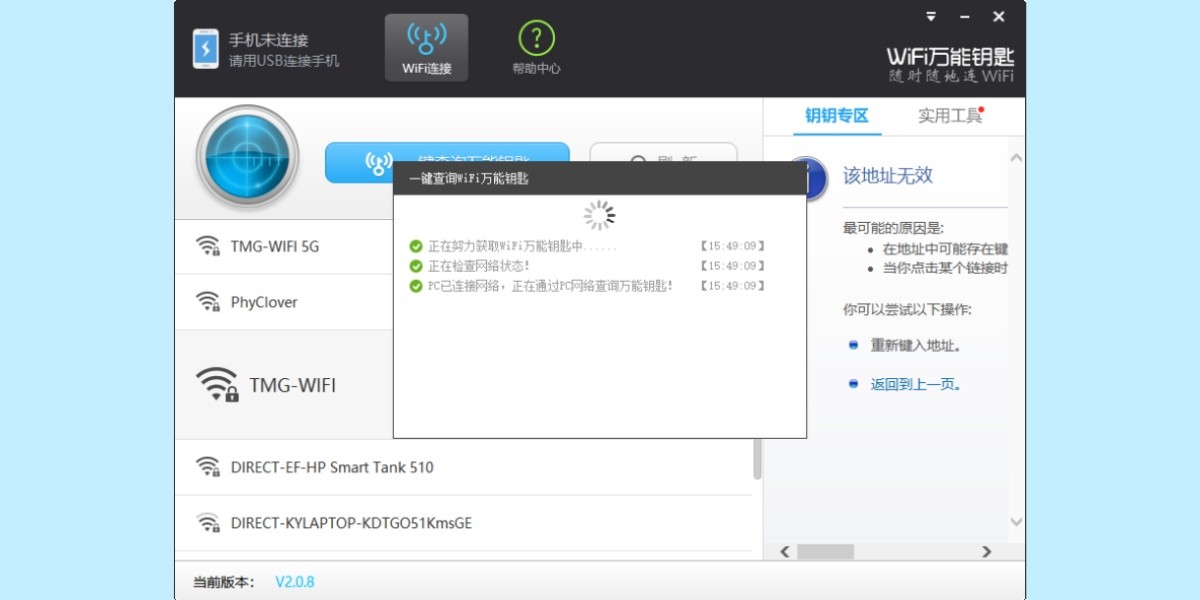Screen dimensions: 1200x600
Task: Minimize the WiFi万能钥匙 window
Action: pyautogui.click(x=965, y=16)
